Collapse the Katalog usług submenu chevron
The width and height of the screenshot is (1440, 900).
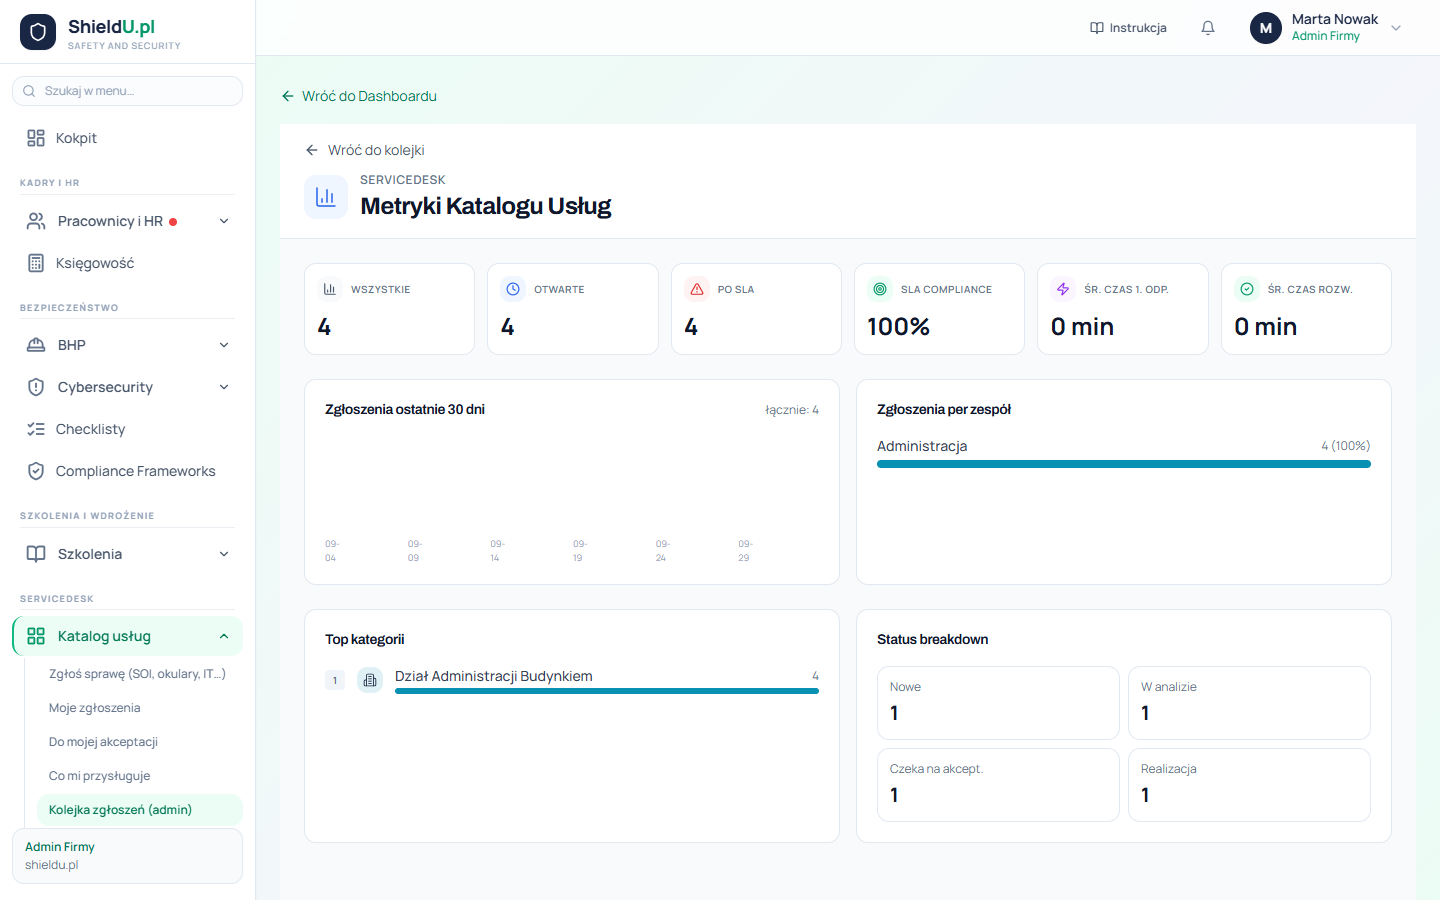[224, 636]
